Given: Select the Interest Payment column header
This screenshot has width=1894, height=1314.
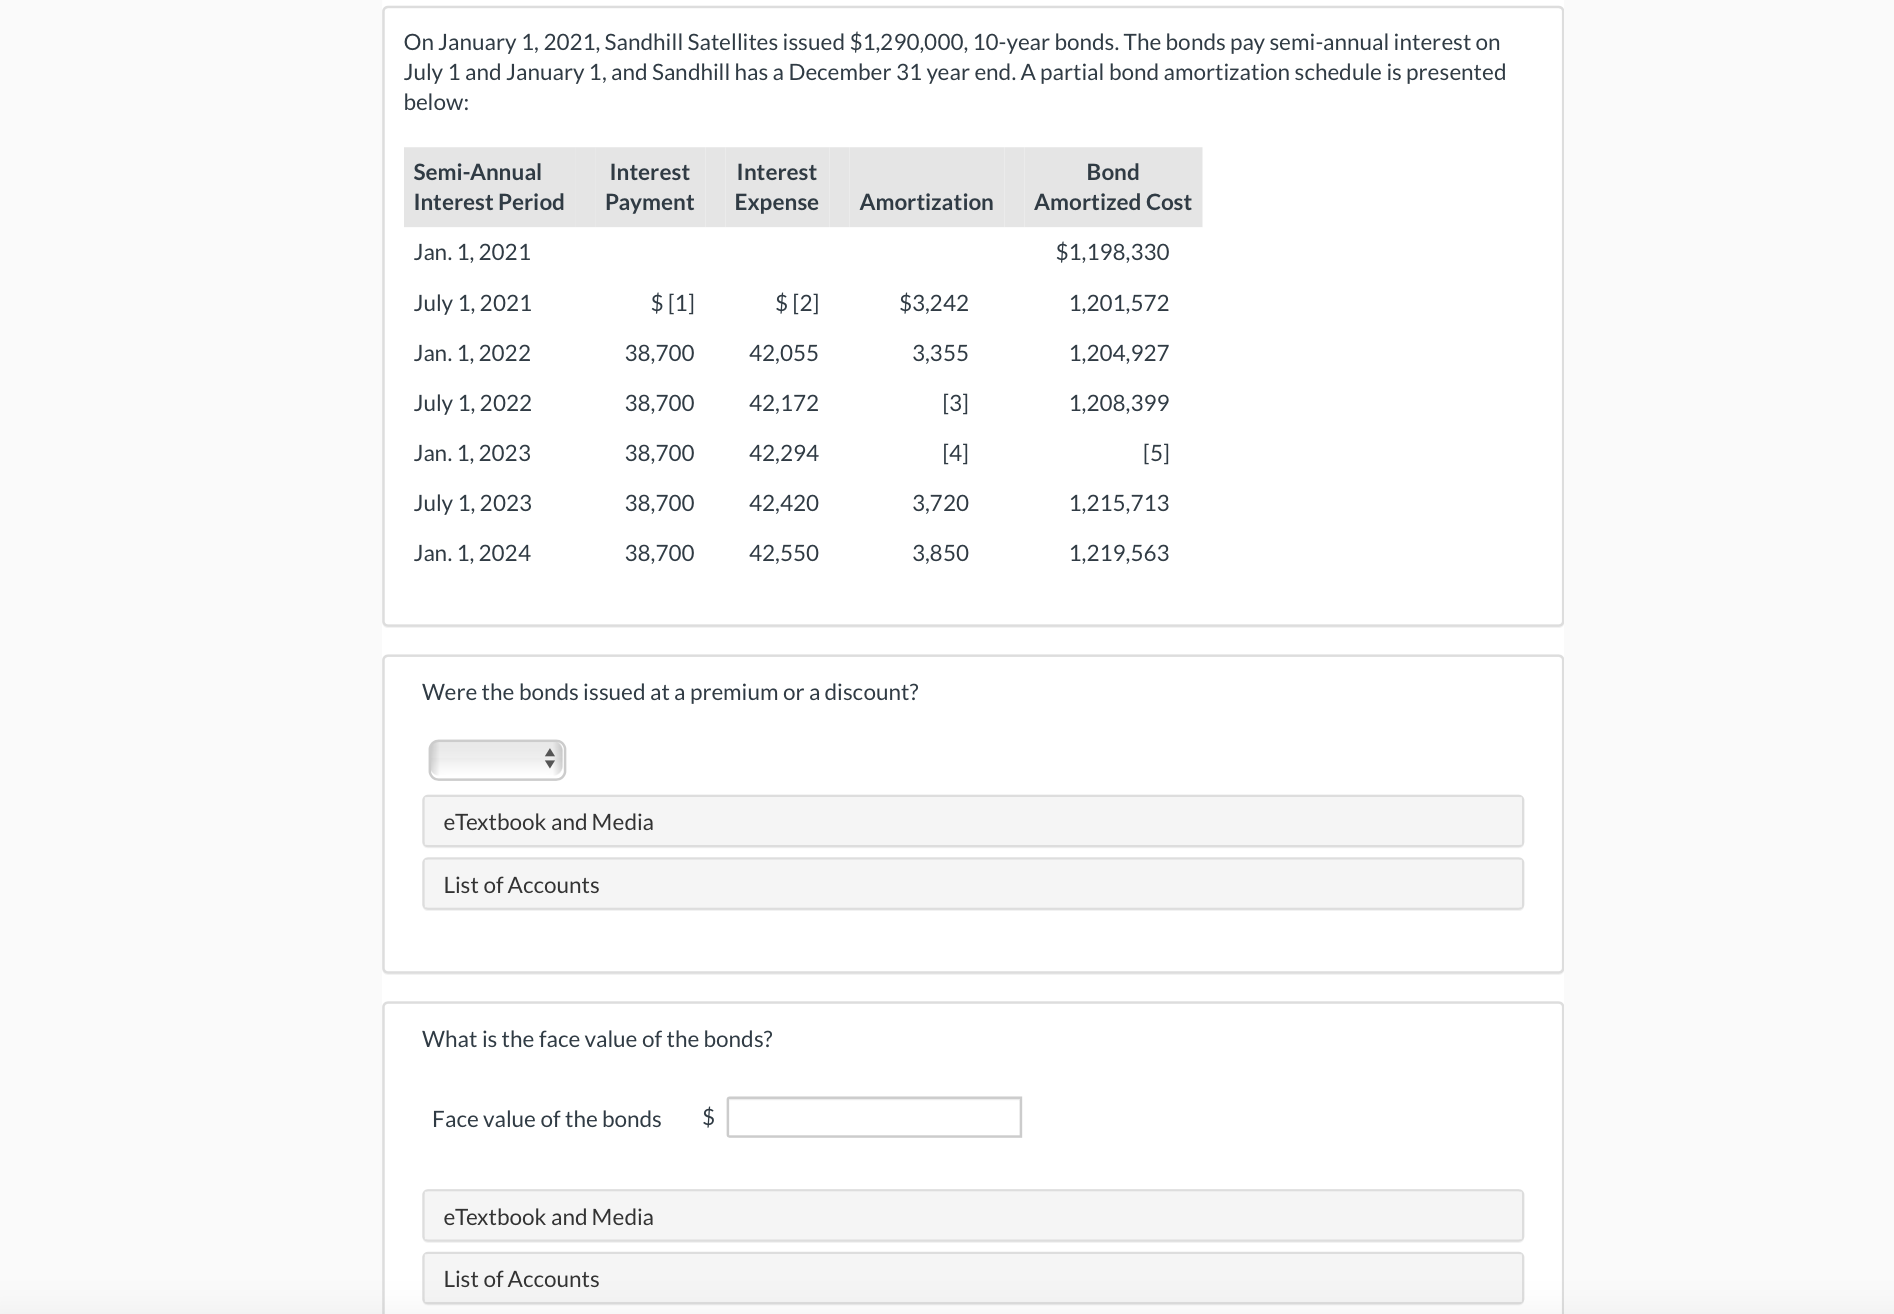Looking at the screenshot, I should click(x=649, y=186).
